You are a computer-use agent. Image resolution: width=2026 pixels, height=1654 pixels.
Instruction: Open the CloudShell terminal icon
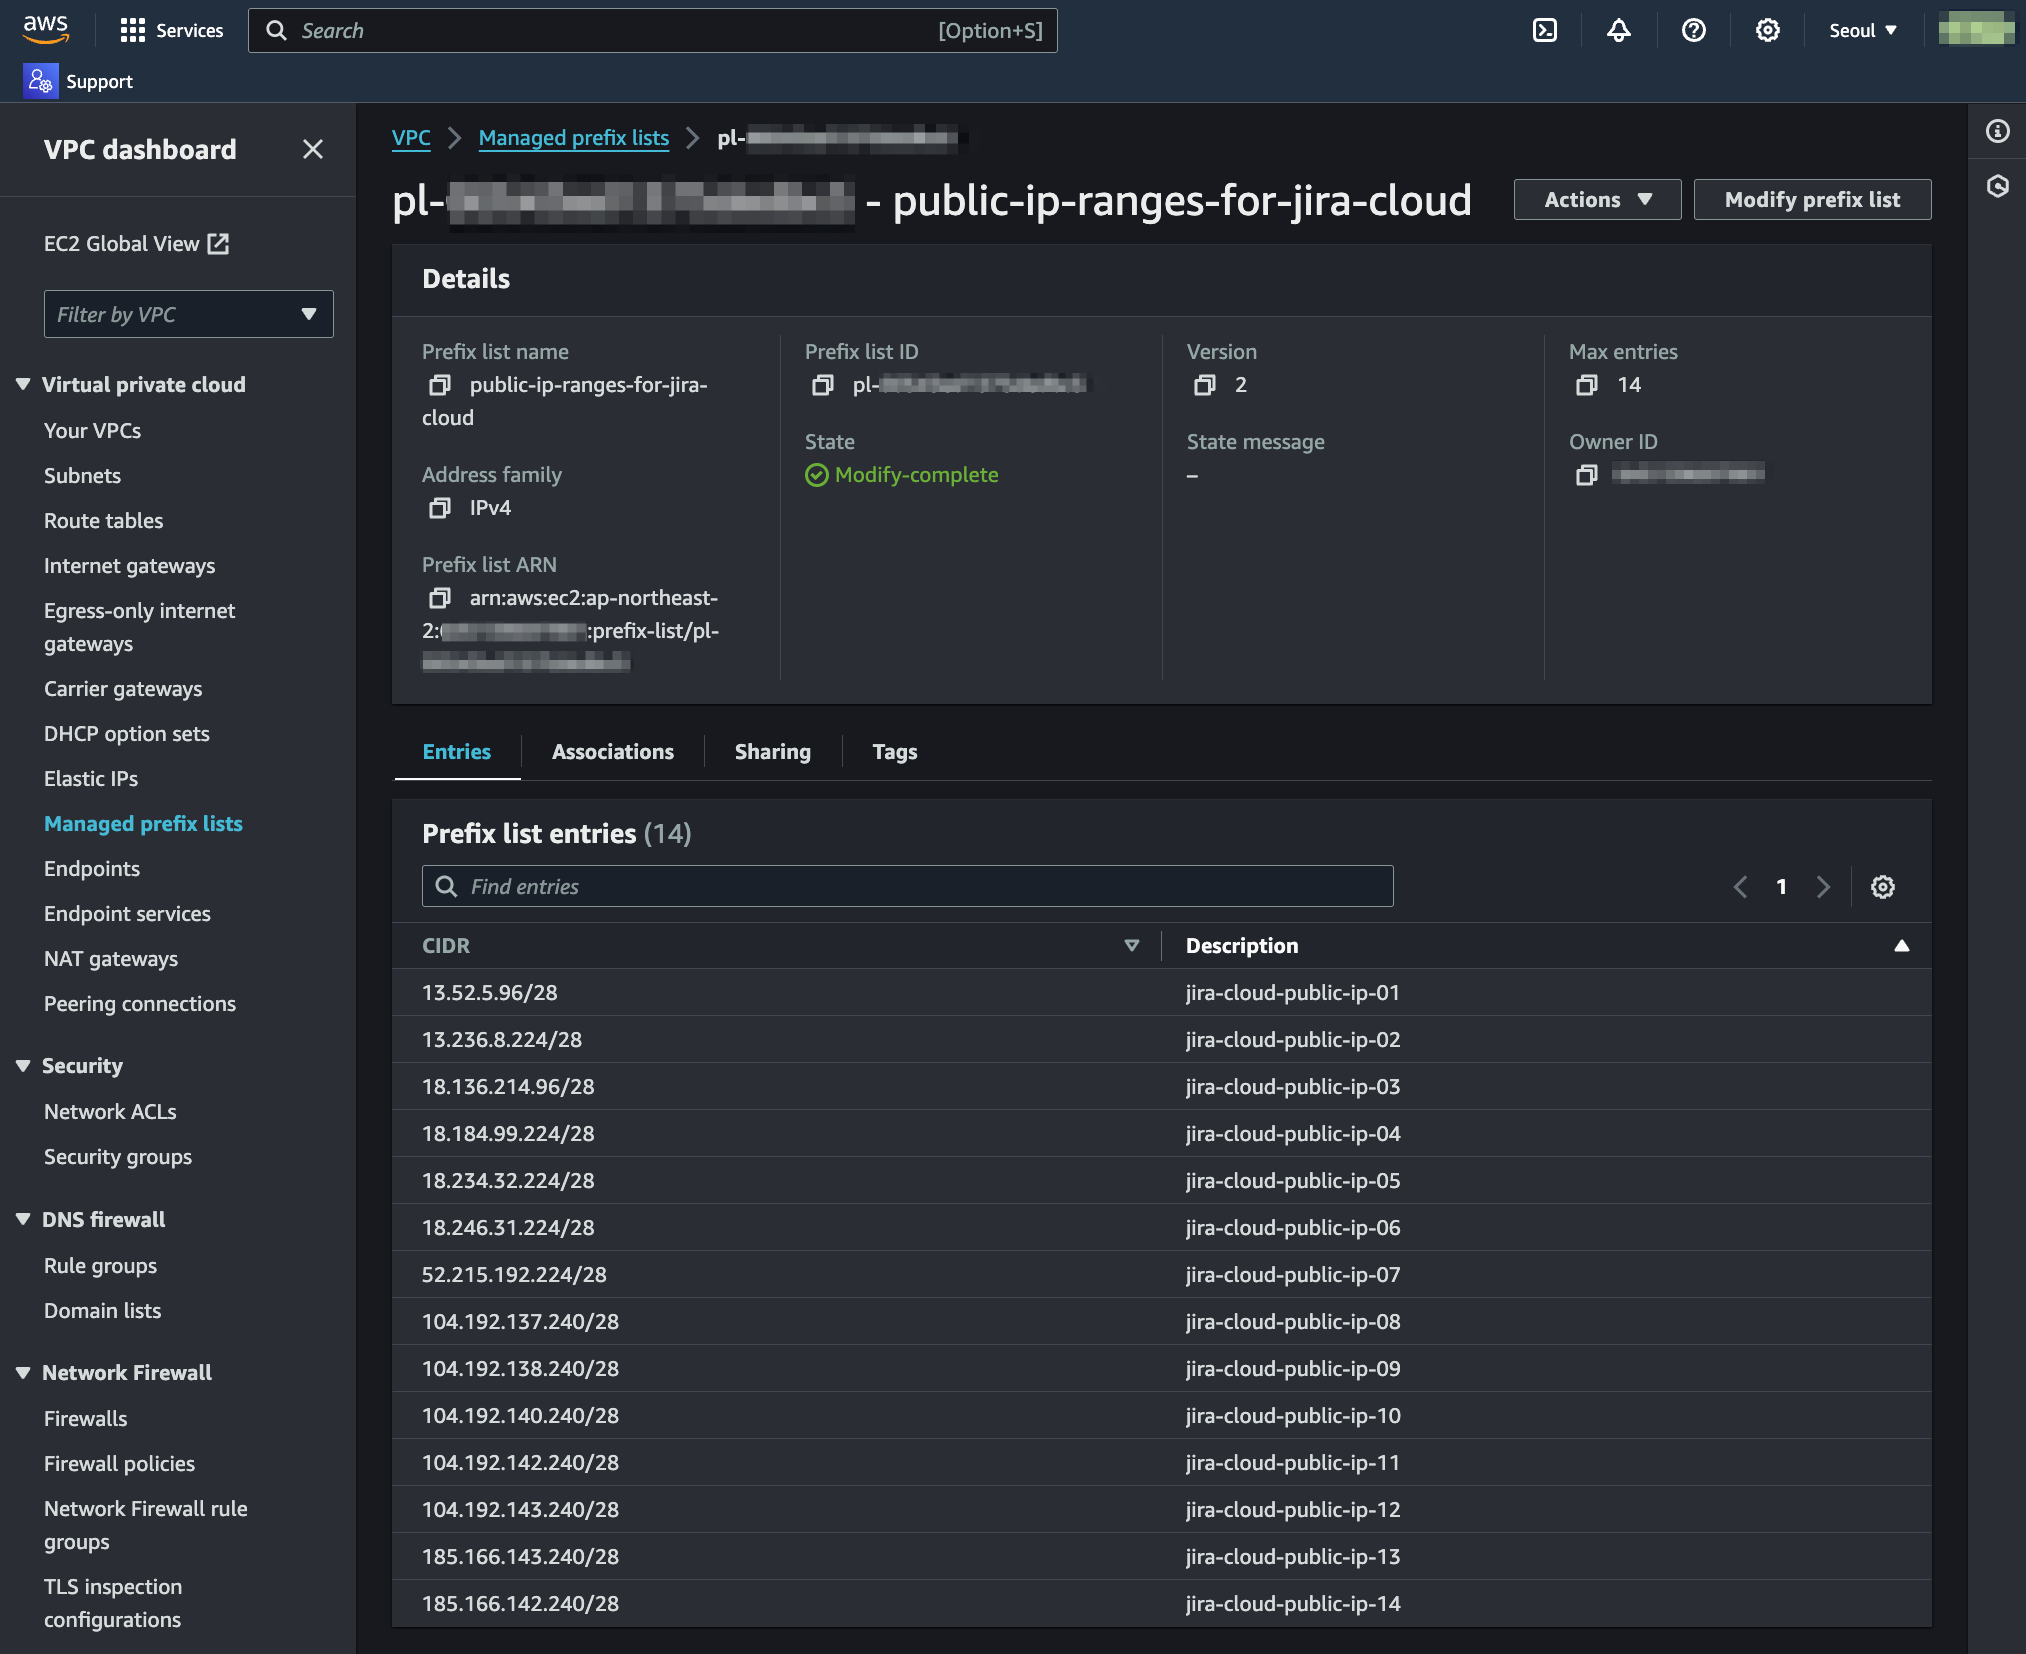pyautogui.click(x=1545, y=30)
